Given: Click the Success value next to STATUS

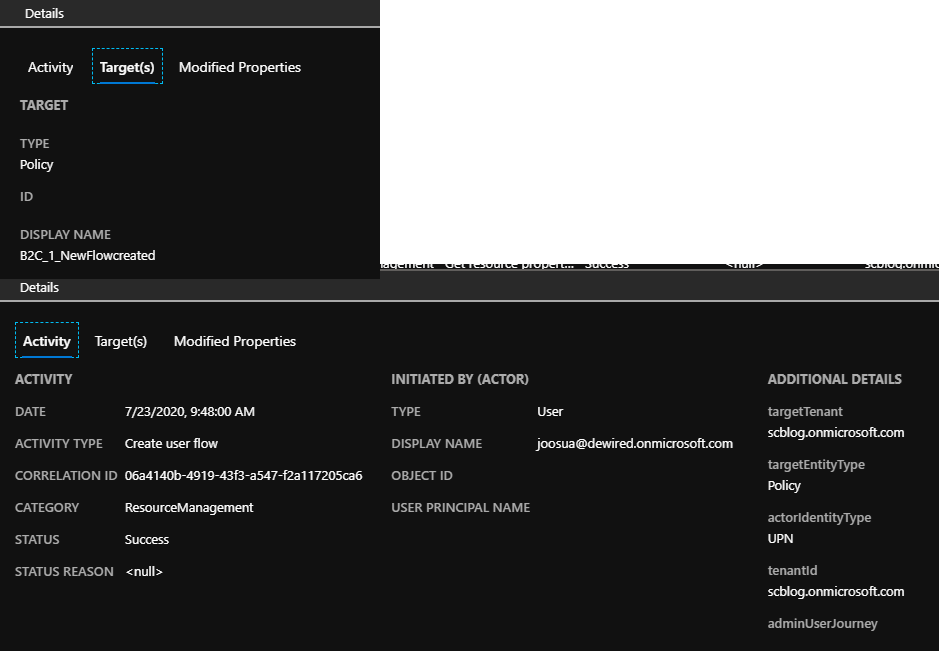Looking at the screenshot, I should [147, 539].
